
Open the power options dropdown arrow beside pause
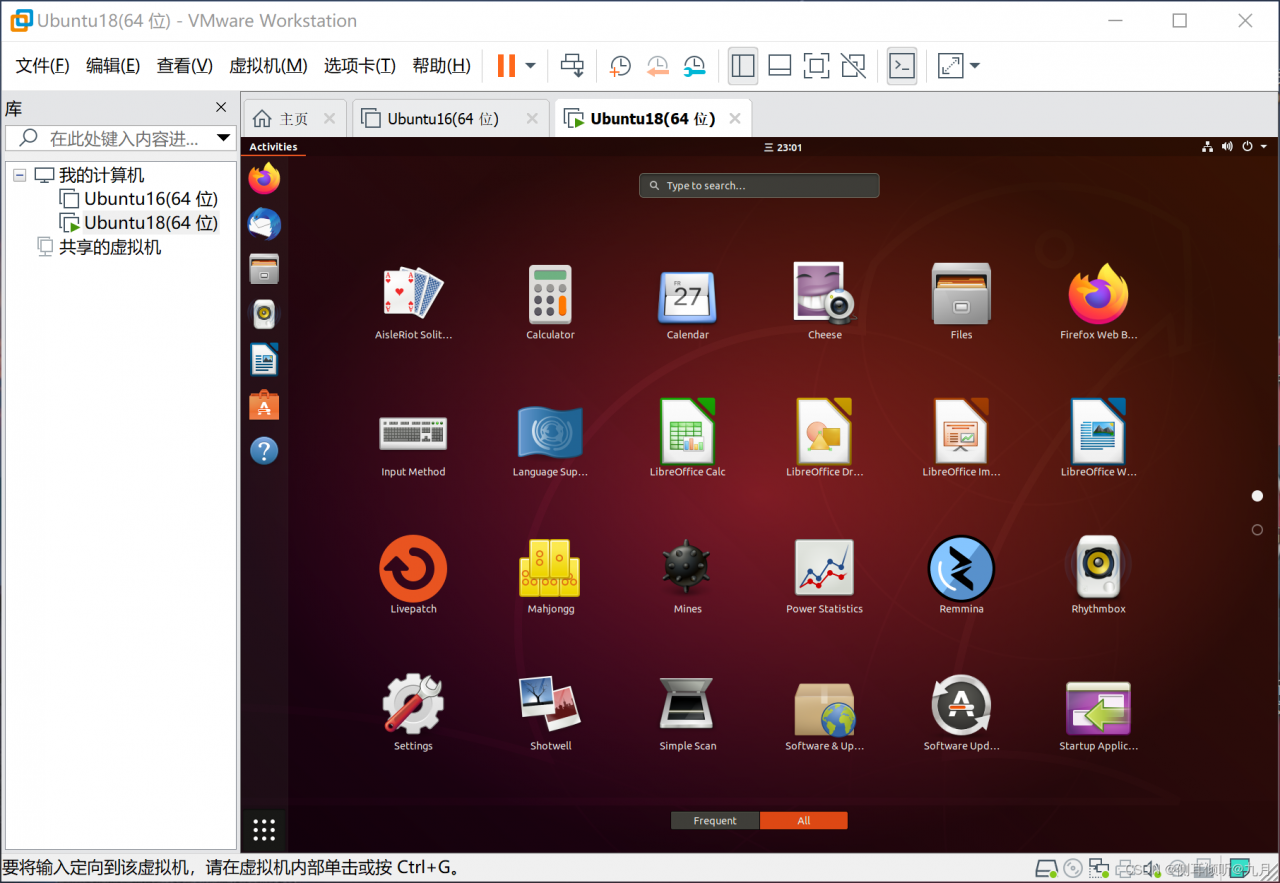click(530, 66)
